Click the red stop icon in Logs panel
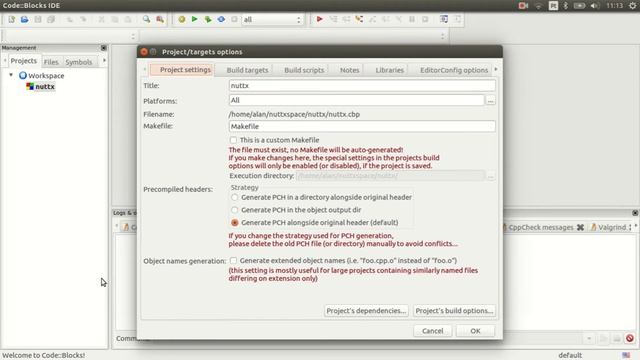The image size is (640, 360). [x=630, y=338]
